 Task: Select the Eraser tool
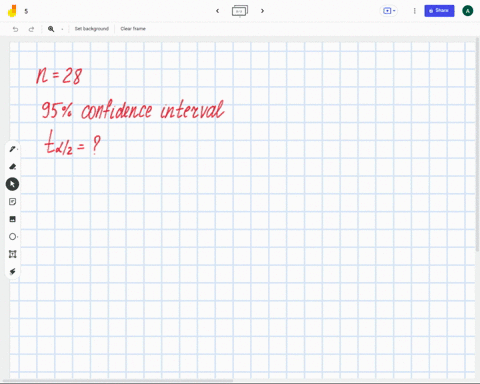(x=13, y=166)
